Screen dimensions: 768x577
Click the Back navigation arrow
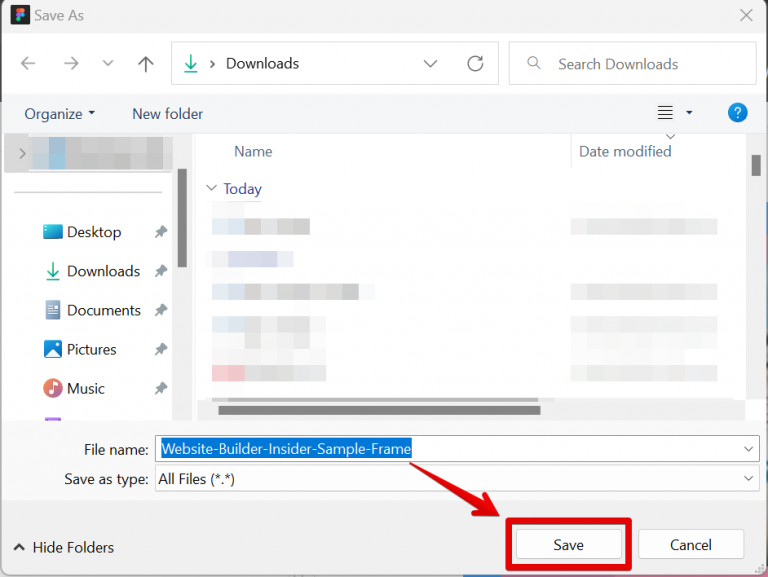pyautogui.click(x=28, y=63)
